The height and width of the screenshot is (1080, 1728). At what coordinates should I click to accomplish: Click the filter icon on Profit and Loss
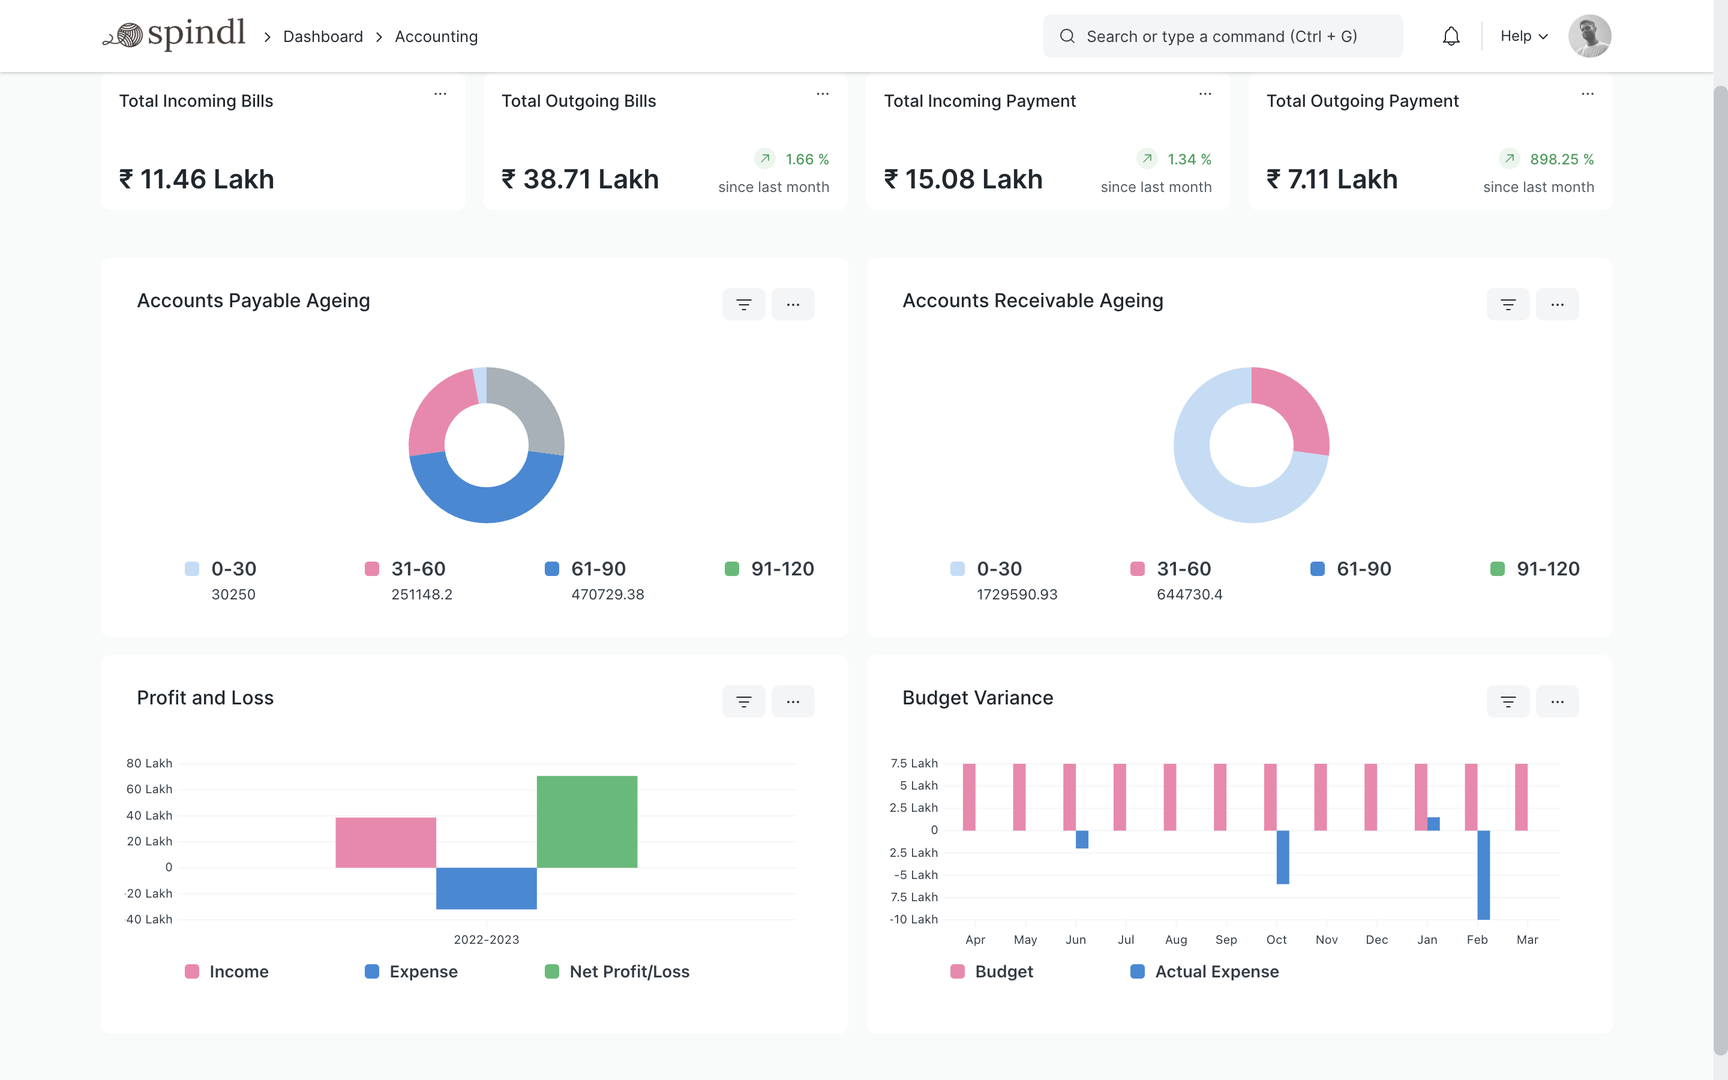(743, 701)
